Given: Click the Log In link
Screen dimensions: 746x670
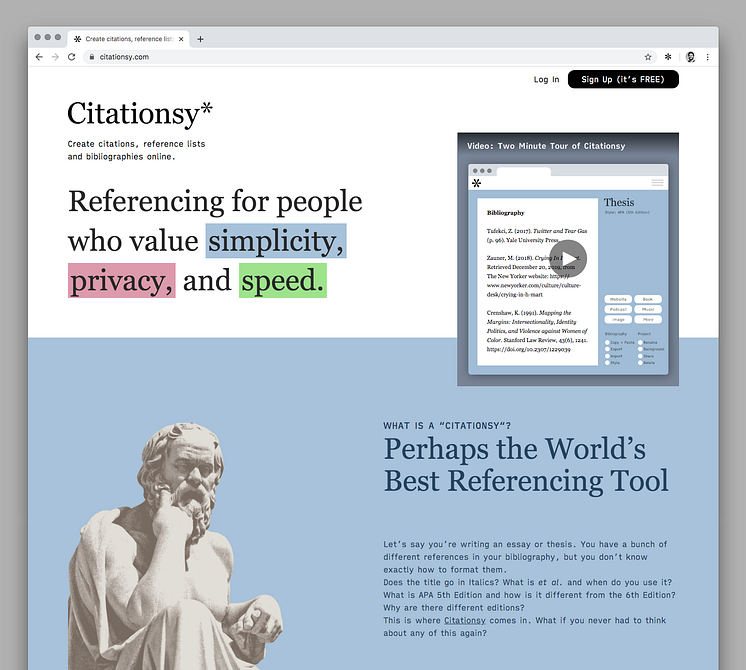Looking at the screenshot, I should tap(546, 79).
